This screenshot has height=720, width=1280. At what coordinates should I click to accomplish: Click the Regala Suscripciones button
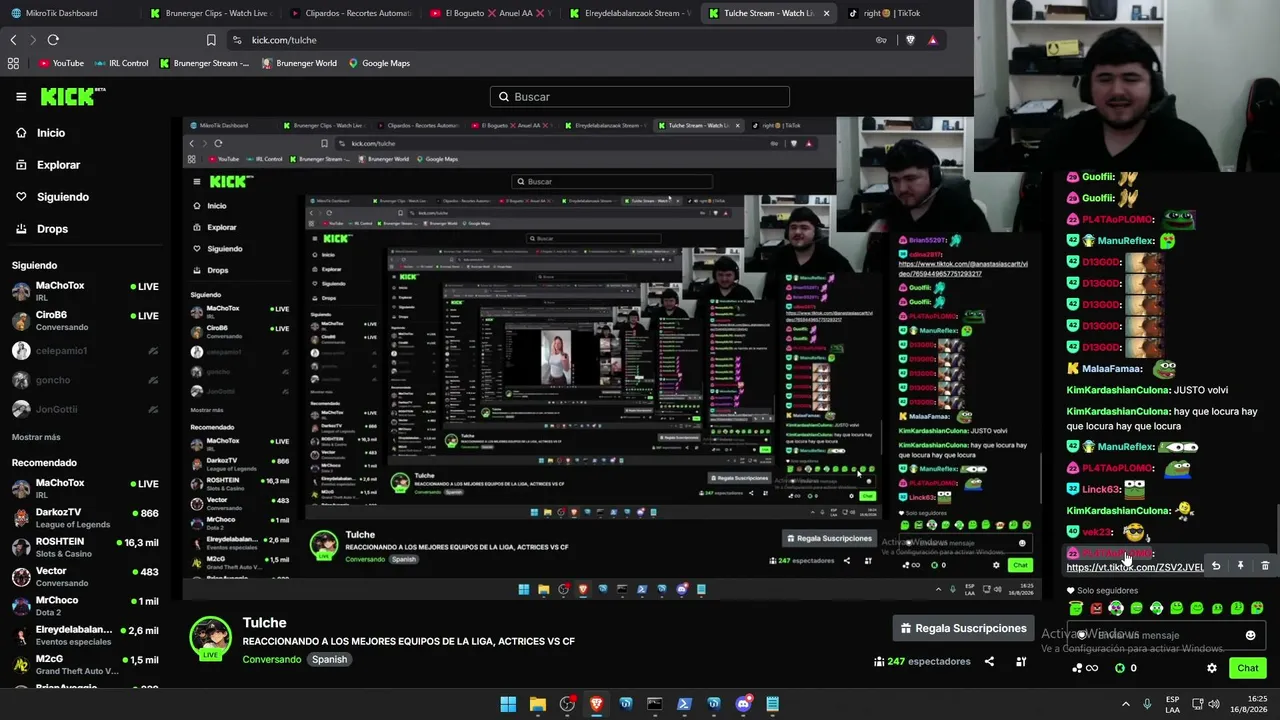[964, 628]
